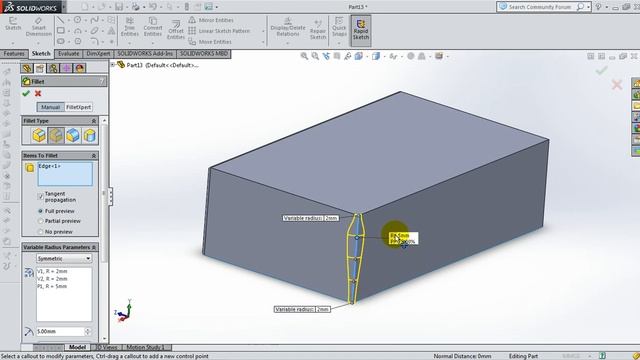
Task: Select V1, R = 2mm in radius list
Action: click(x=52, y=271)
